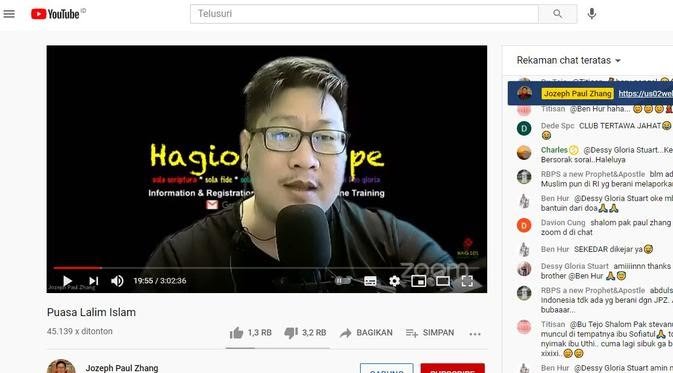Open the hamburger guide menu
Screen dimensions: 673x373
(9, 14)
